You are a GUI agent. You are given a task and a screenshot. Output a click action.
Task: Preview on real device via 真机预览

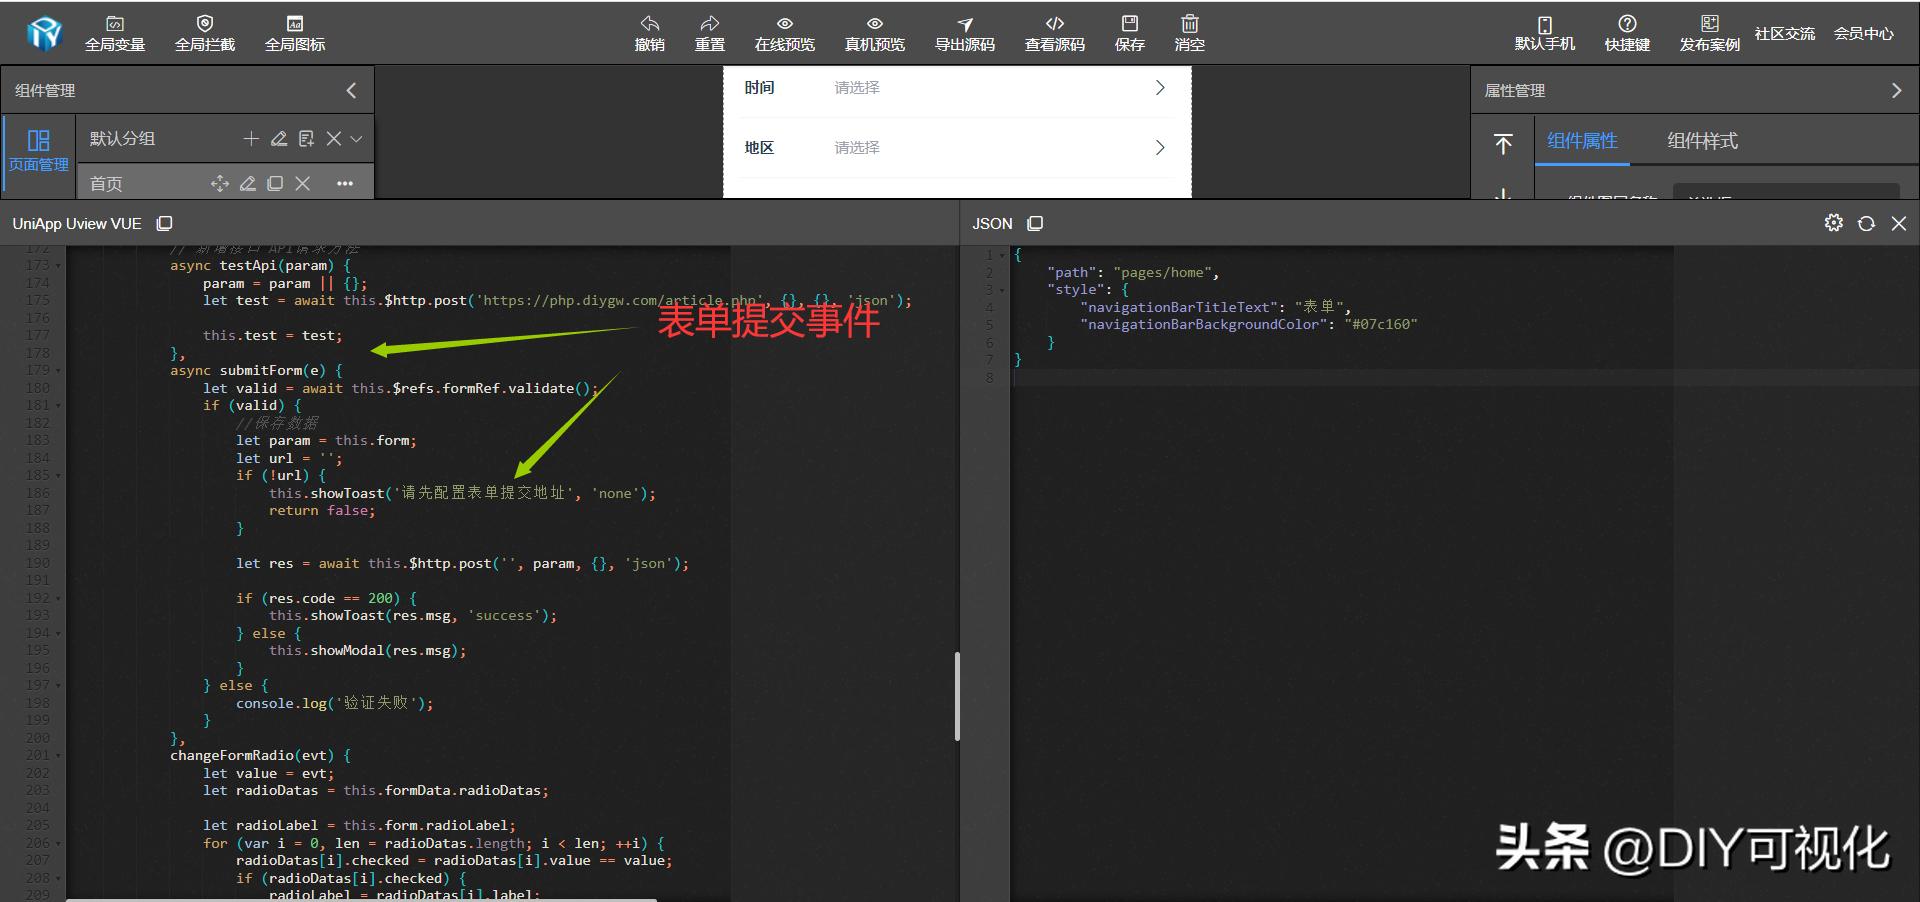point(873,32)
